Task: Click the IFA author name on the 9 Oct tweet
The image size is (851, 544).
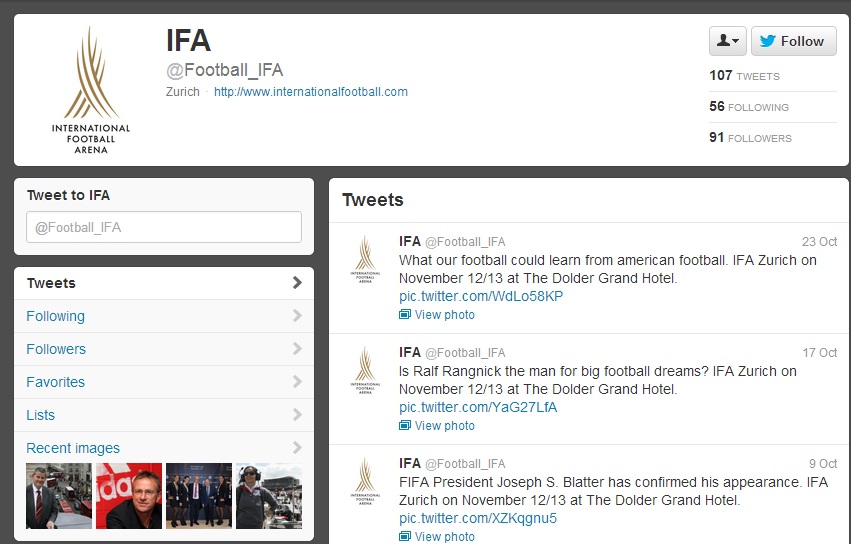Action: [410, 463]
